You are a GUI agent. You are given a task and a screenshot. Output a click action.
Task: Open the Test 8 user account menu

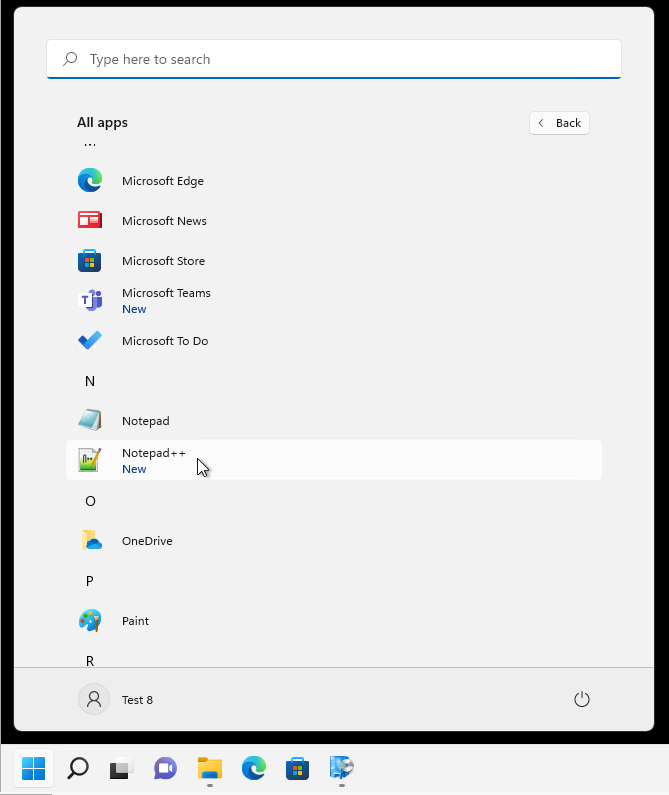click(x=116, y=700)
